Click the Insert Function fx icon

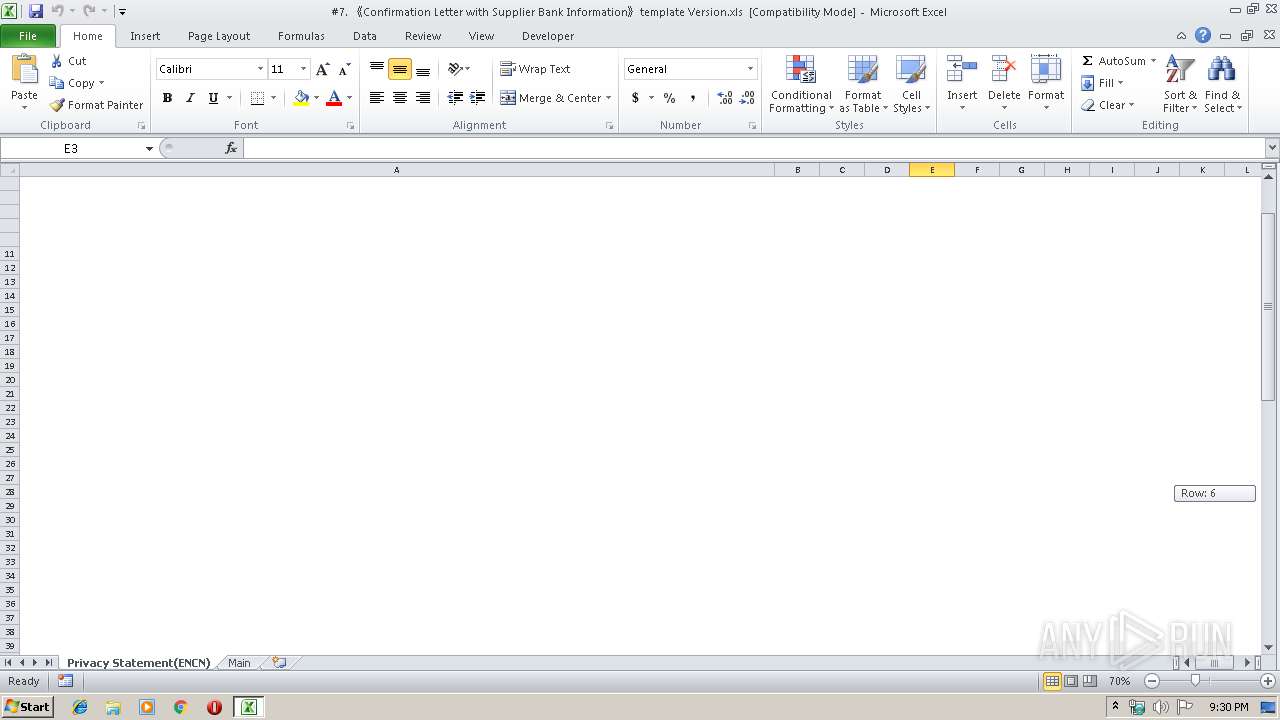[231, 148]
